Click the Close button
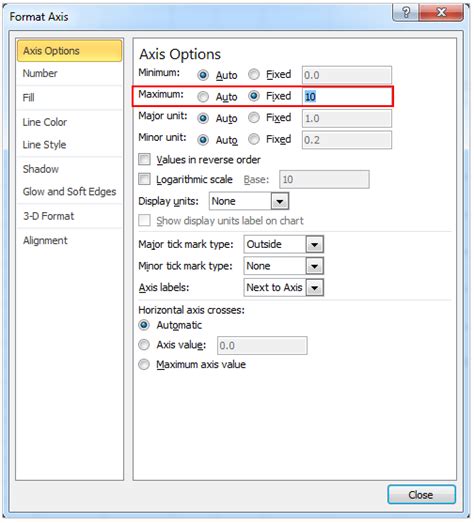Screen dimensions: 474x523 [421, 495]
